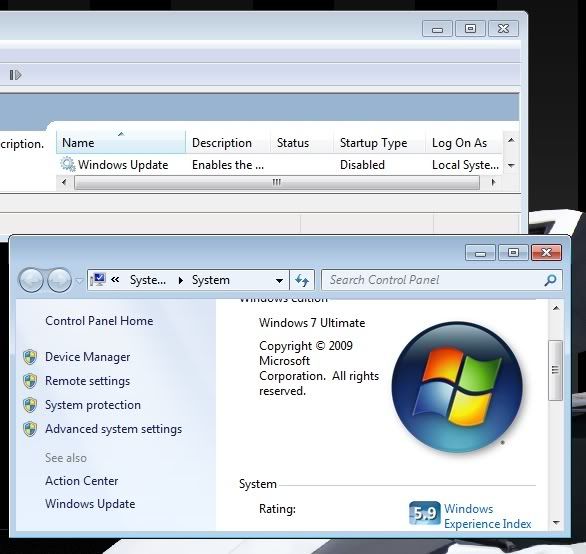The image size is (586, 554).
Task: Click the Windows 7 Ultimate edition text
Action: [x=312, y=323]
